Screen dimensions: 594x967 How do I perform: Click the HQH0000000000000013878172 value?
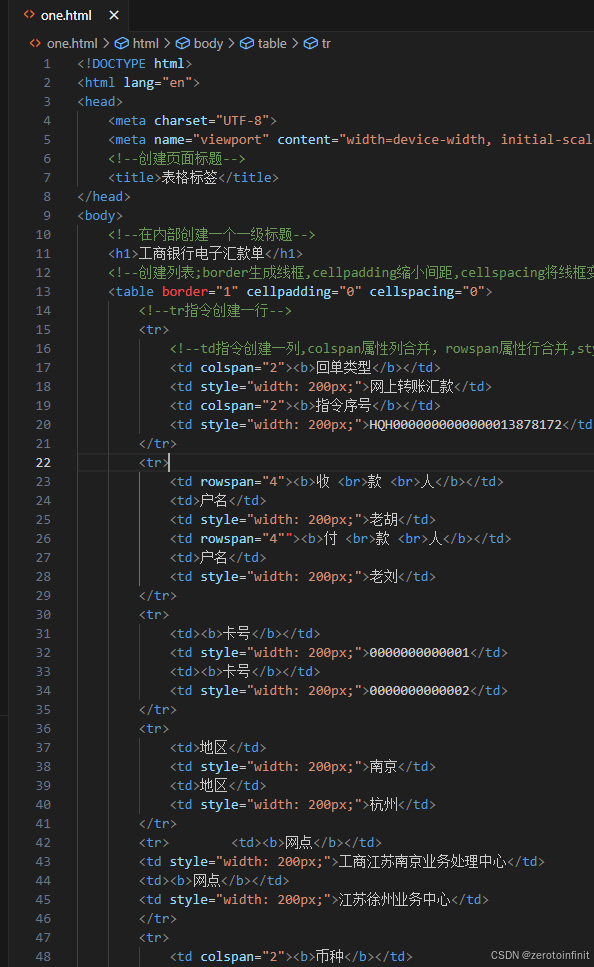(466, 425)
